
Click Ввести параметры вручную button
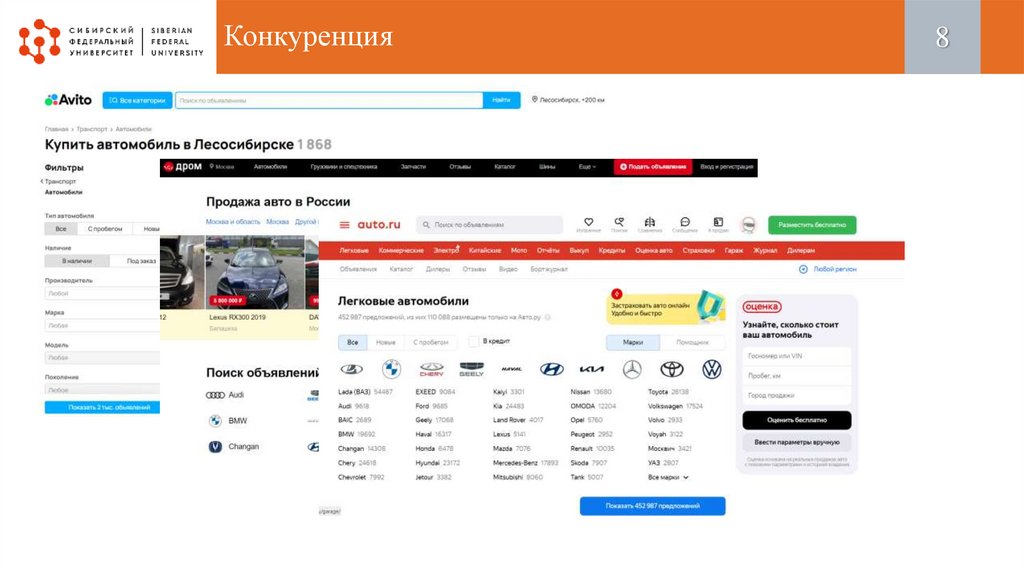tap(797, 442)
